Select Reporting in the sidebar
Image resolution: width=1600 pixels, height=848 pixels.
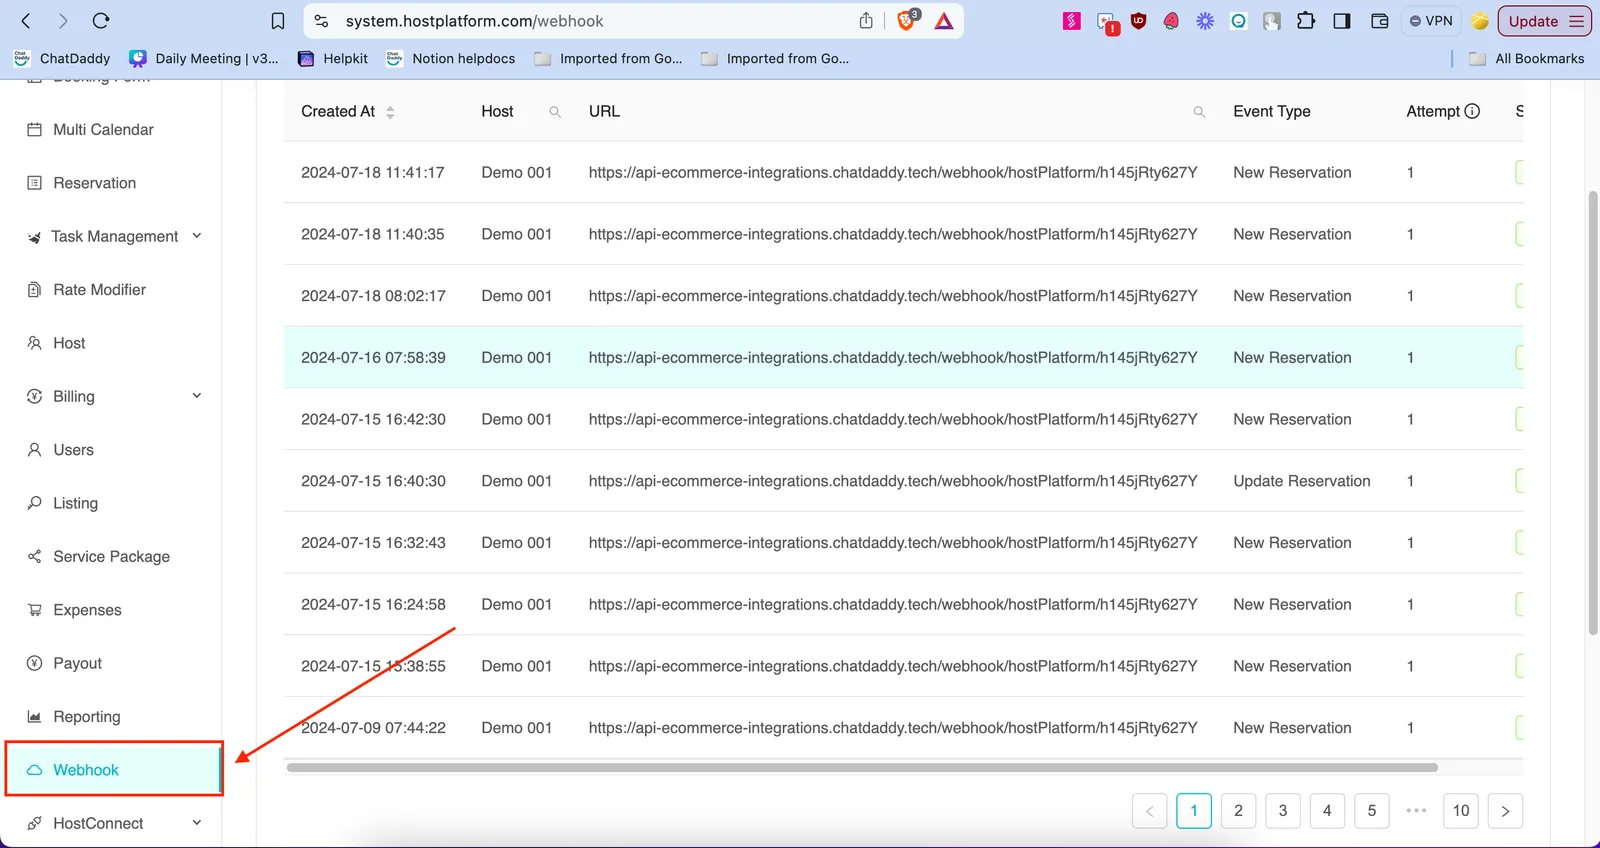(86, 717)
